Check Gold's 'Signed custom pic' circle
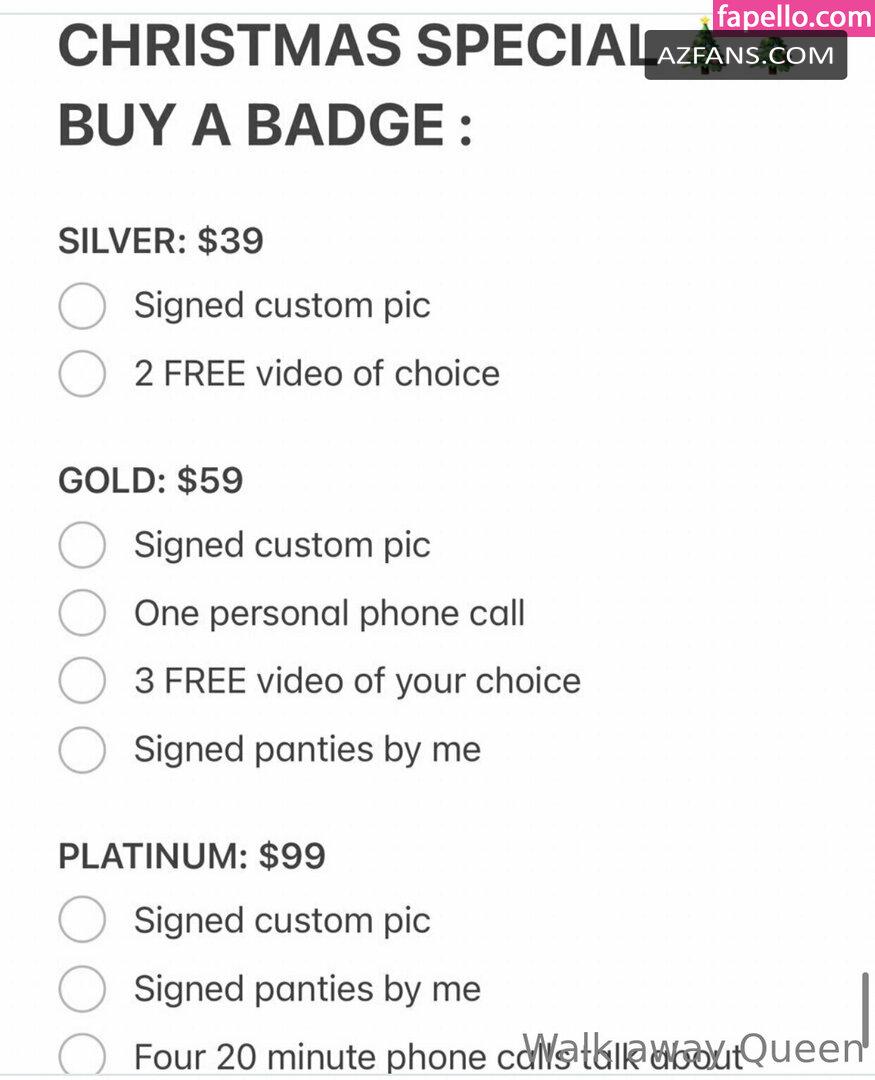 (x=82, y=545)
